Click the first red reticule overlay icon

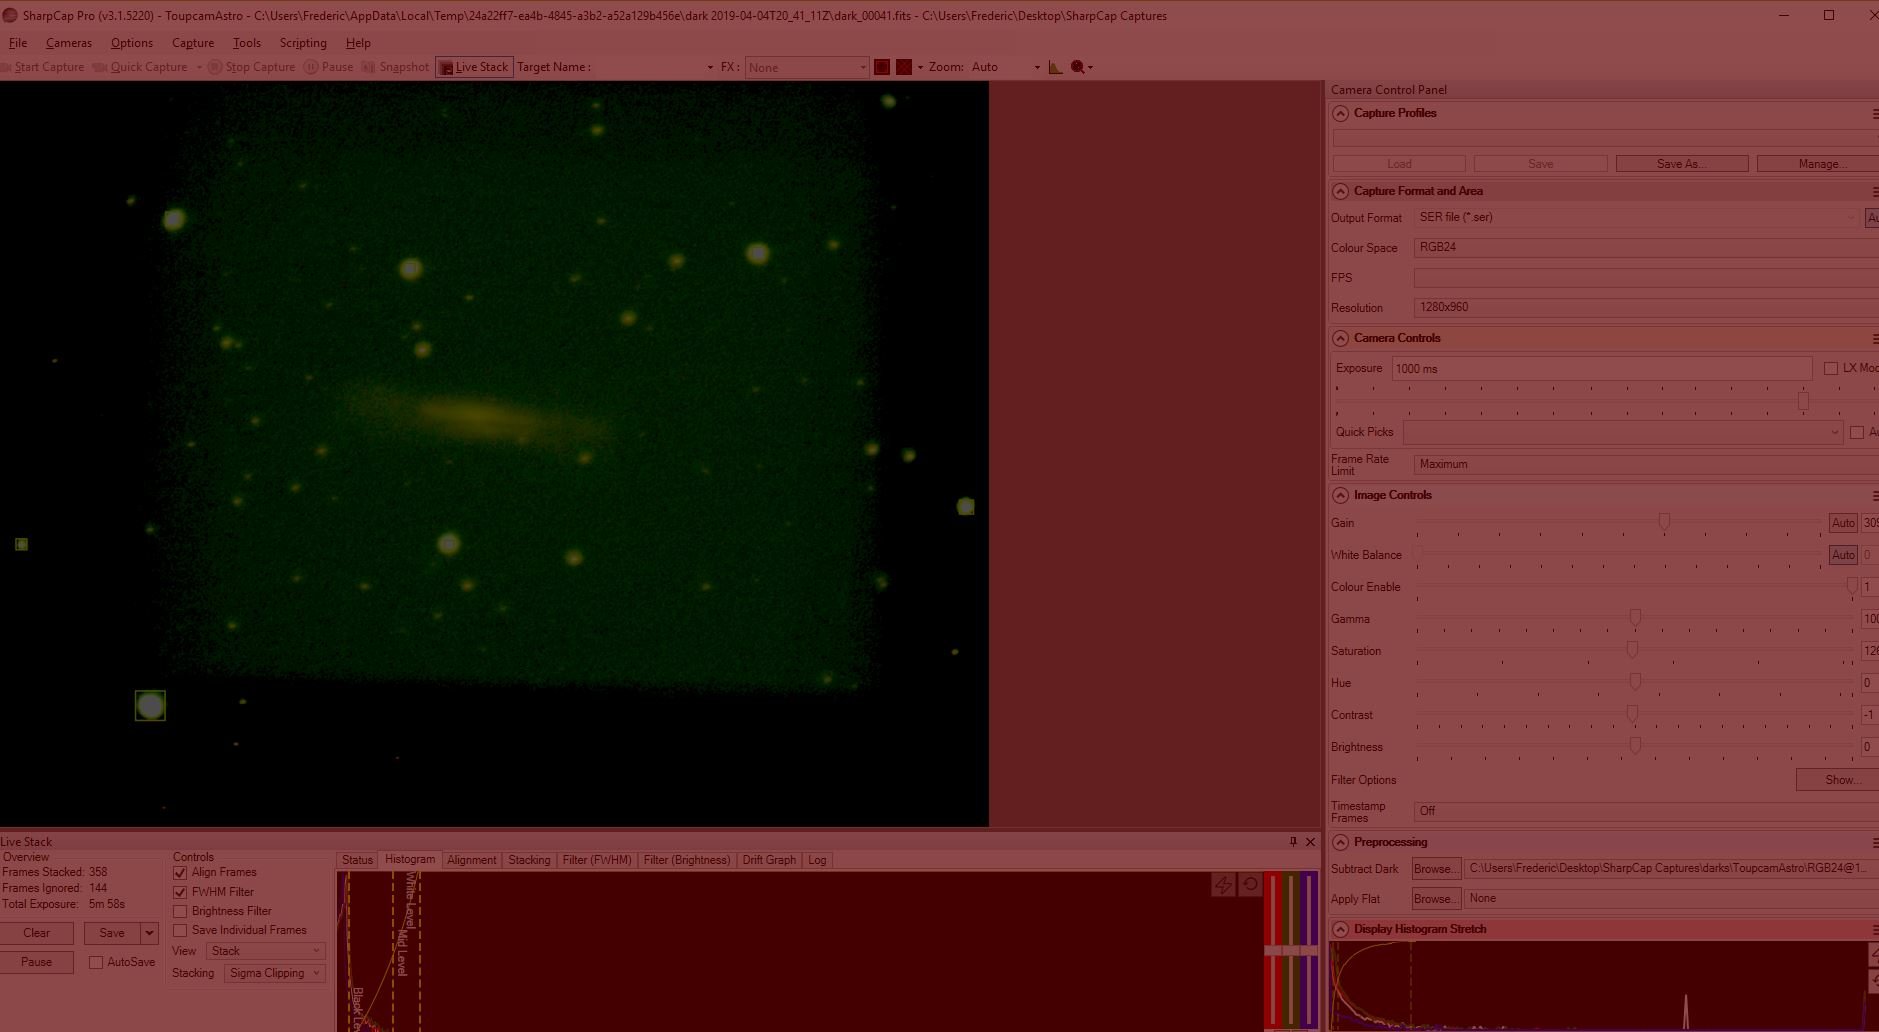pyautogui.click(x=882, y=67)
